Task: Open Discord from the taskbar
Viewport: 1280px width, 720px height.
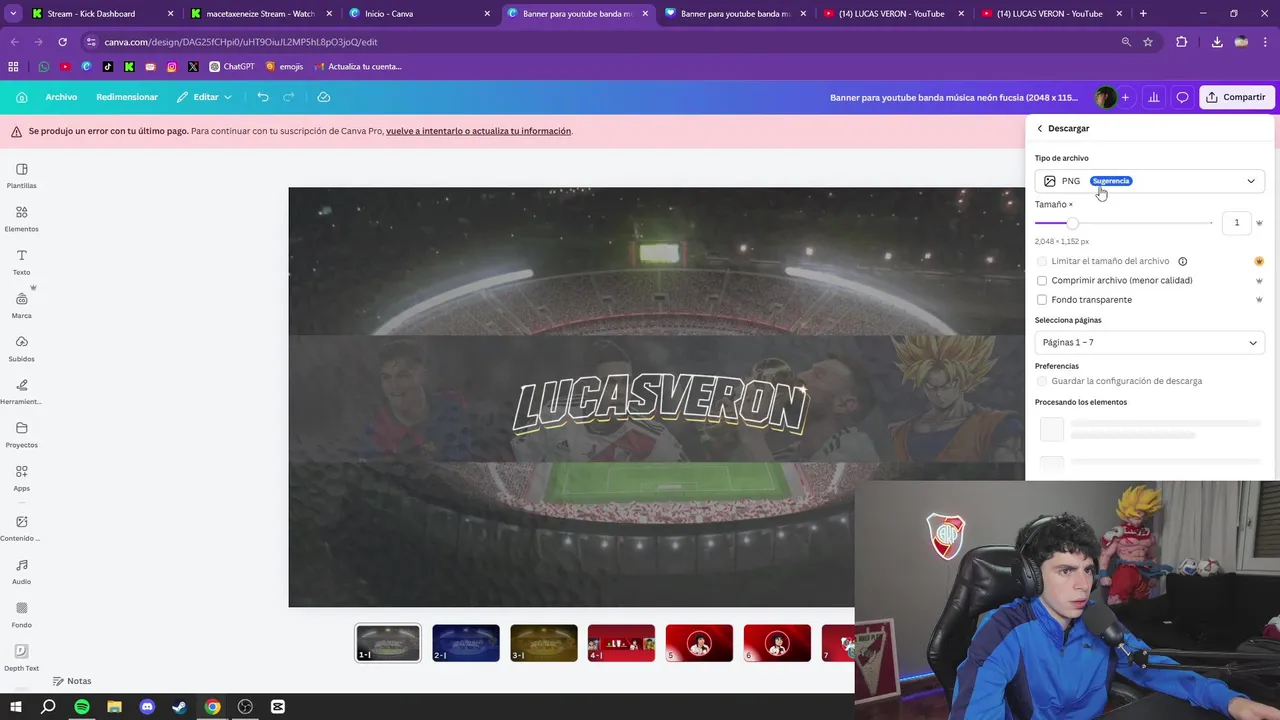Action: (147, 707)
